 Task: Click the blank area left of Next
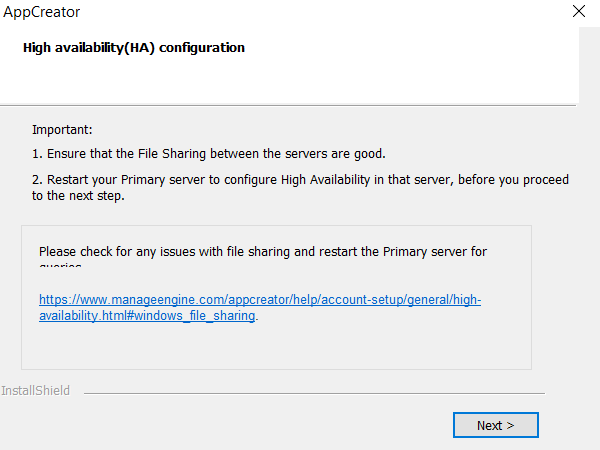coord(250,425)
